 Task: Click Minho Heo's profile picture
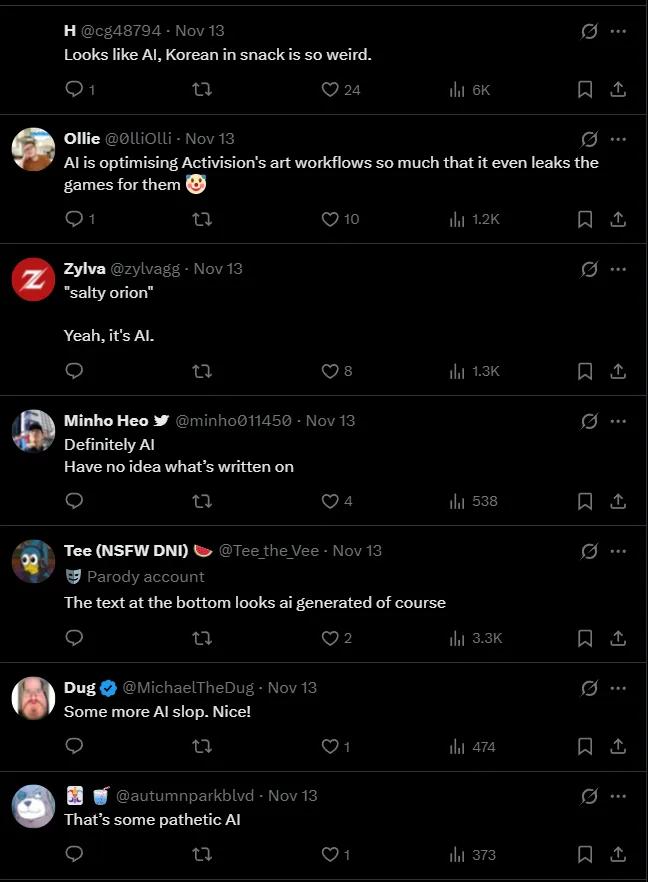tap(33, 431)
